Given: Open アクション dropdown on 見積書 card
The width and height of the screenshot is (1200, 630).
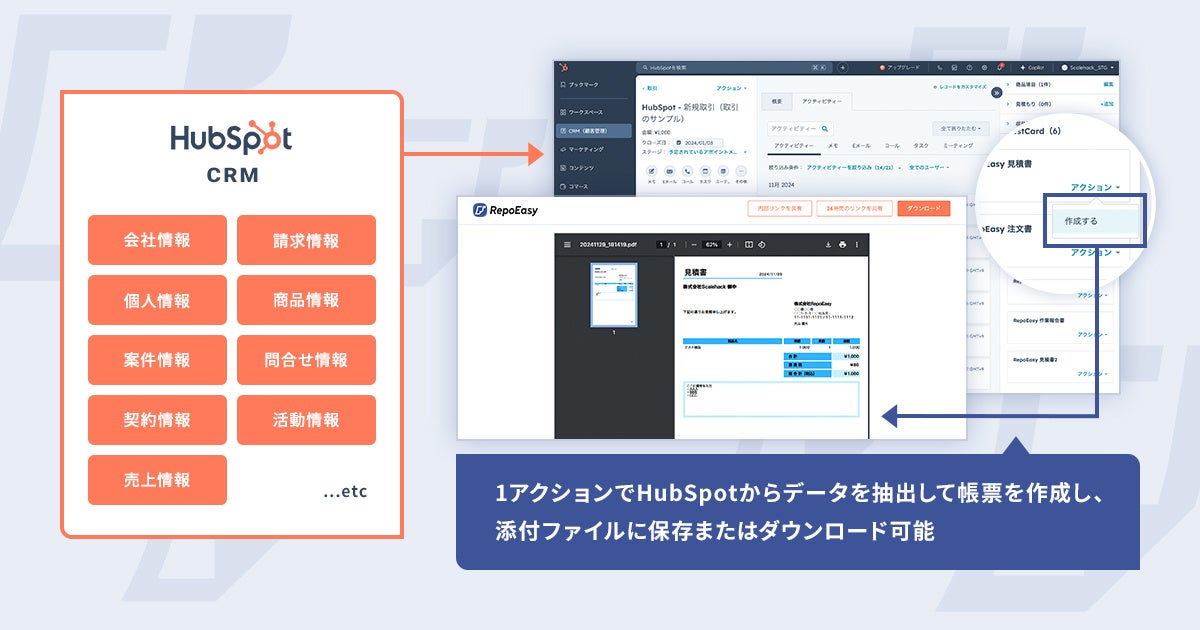Looking at the screenshot, I should (1094, 187).
